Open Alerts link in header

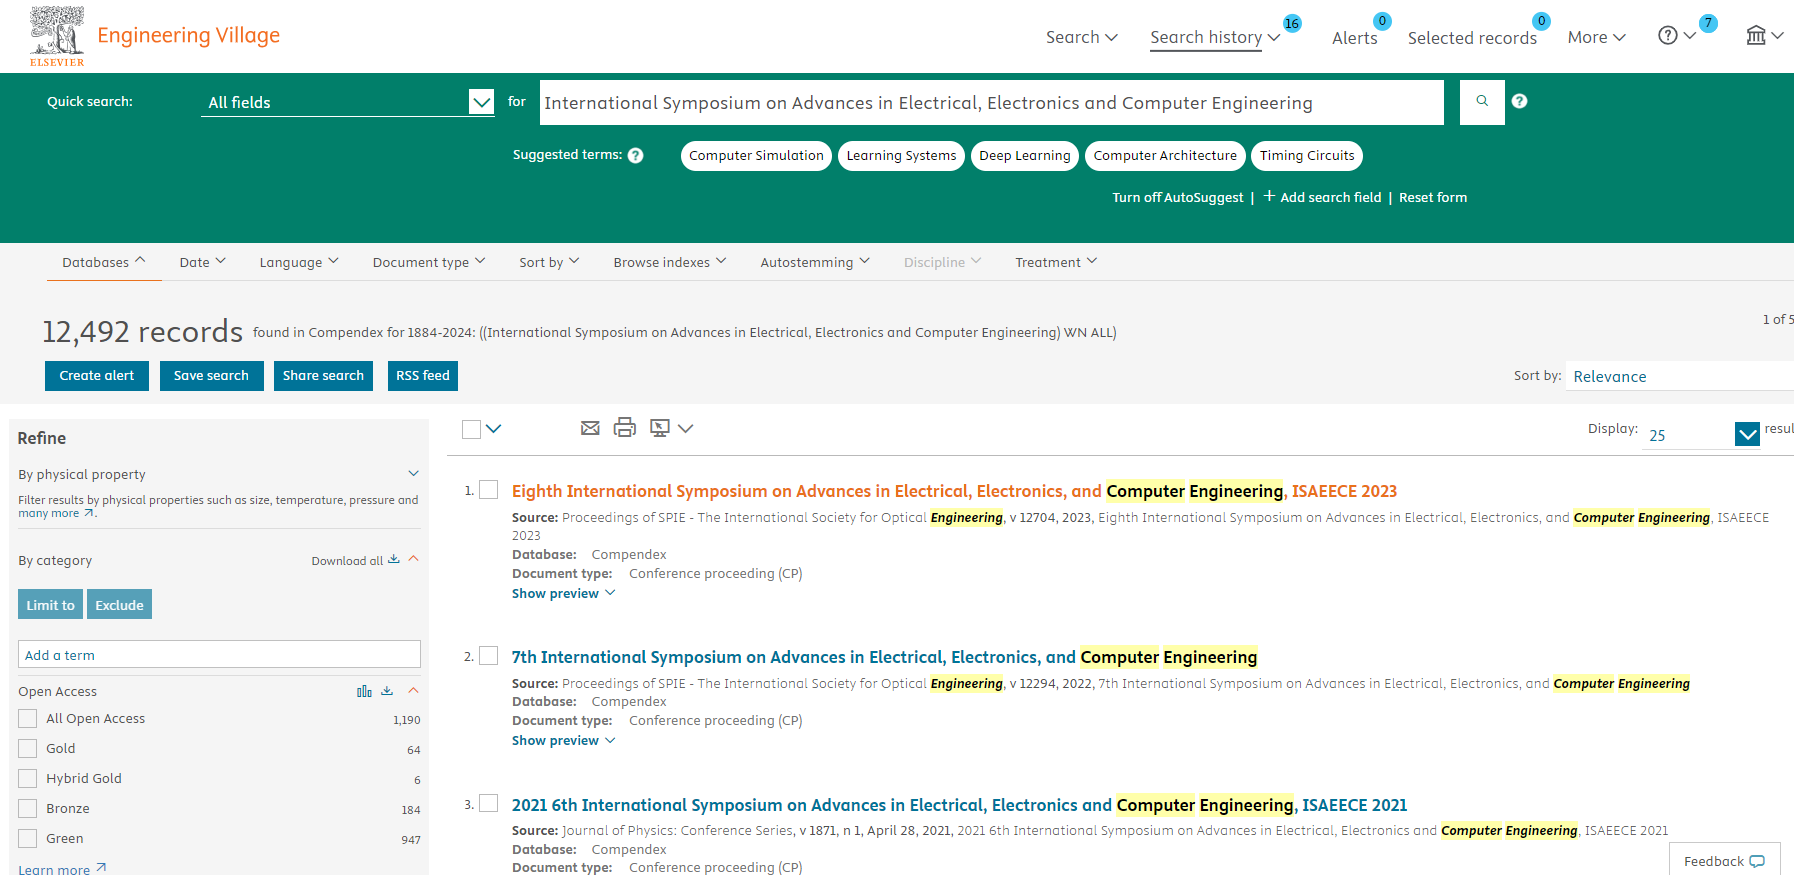point(1355,38)
